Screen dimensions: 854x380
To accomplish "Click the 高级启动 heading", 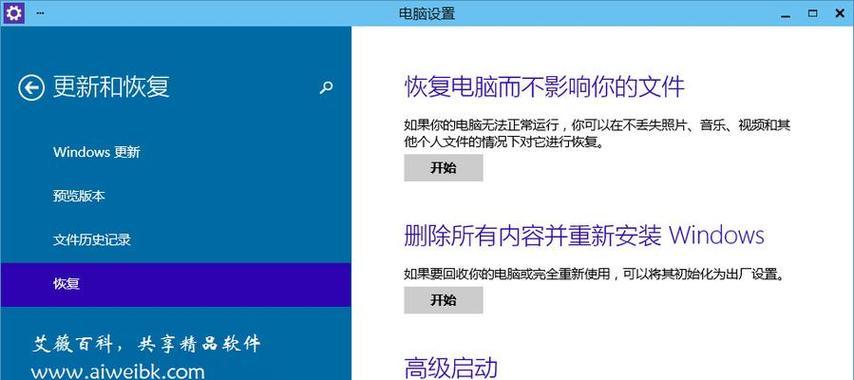I will (451, 368).
